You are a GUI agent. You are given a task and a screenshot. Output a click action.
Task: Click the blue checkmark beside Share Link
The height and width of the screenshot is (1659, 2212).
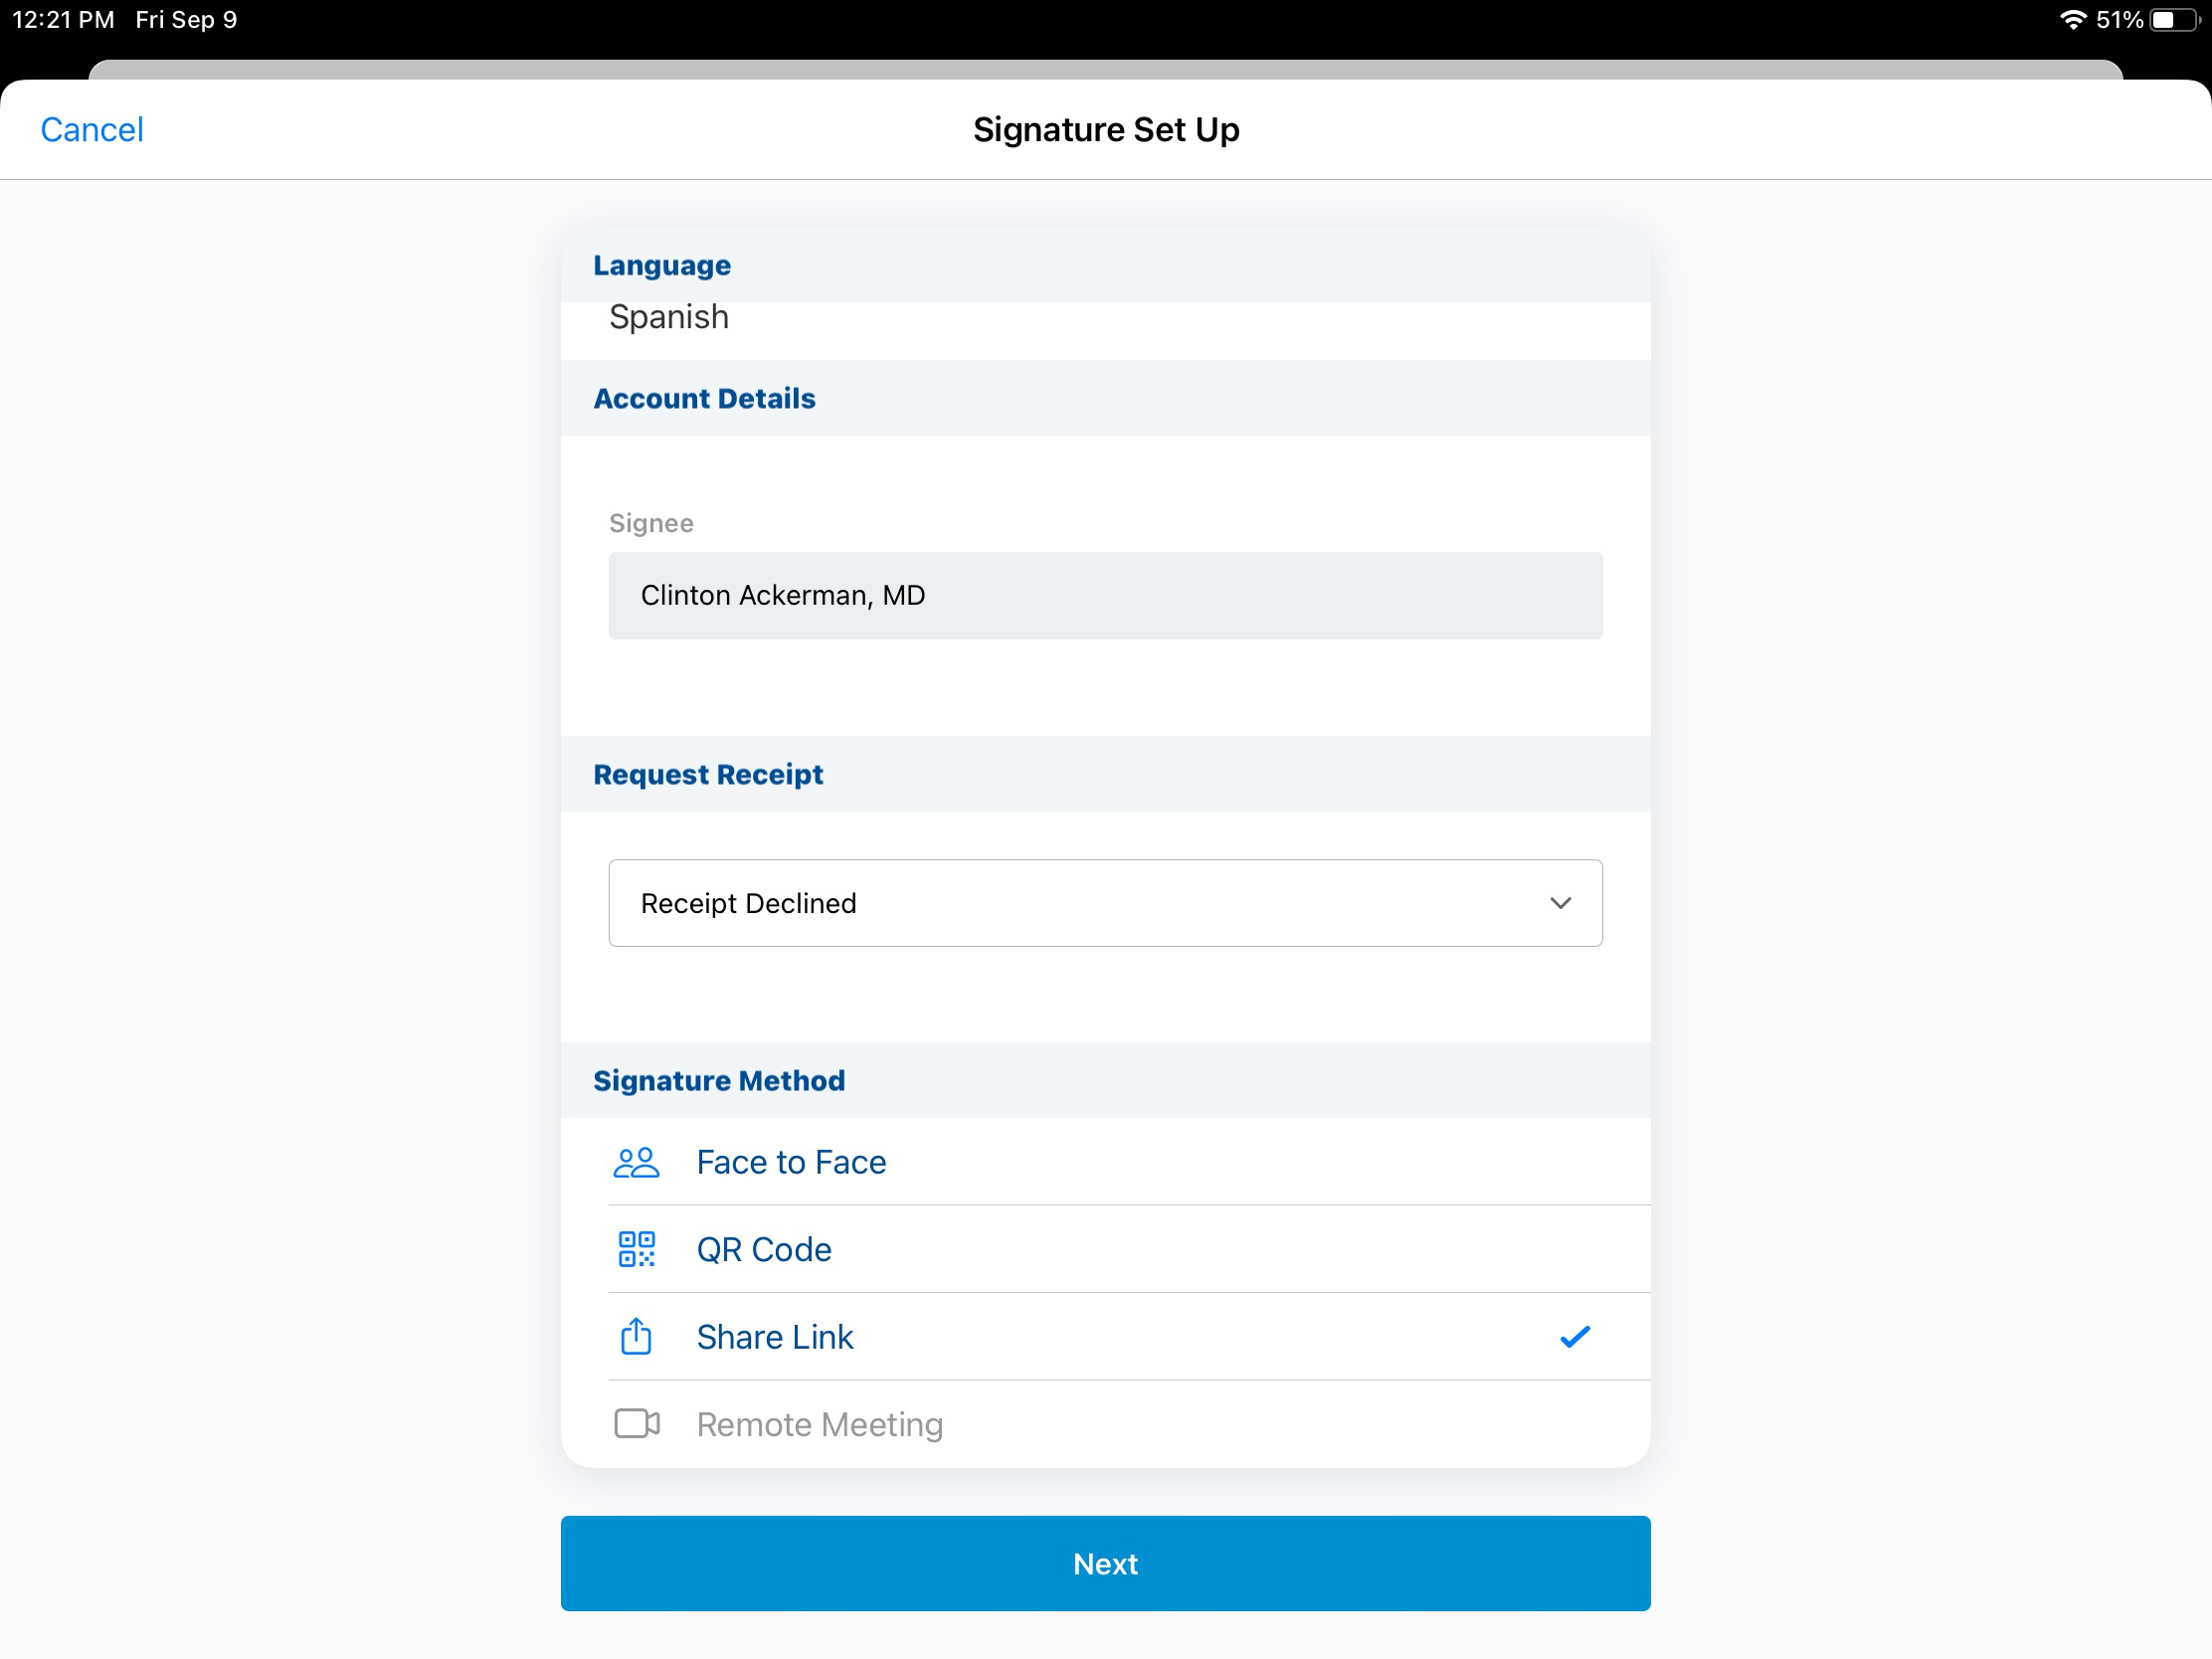coord(1574,1336)
